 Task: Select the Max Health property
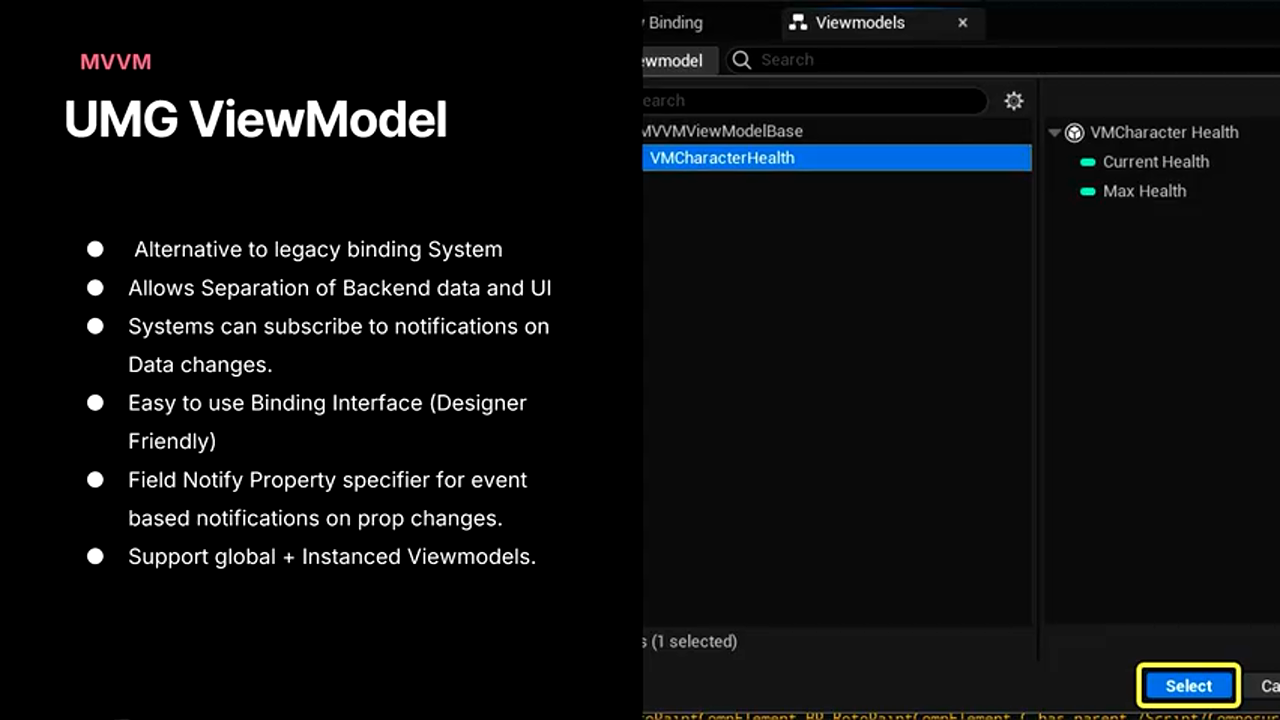point(1144,191)
